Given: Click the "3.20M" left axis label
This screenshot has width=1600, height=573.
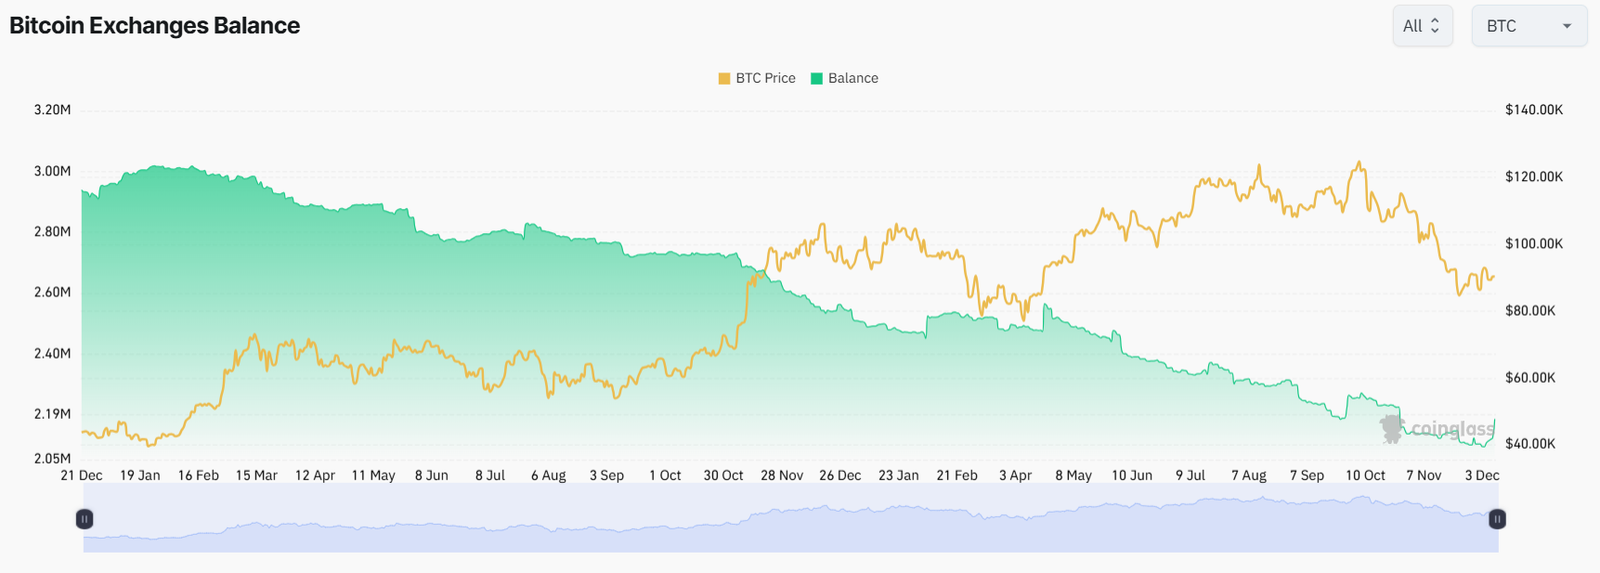Looking at the screenshot, I should (52, 110).
